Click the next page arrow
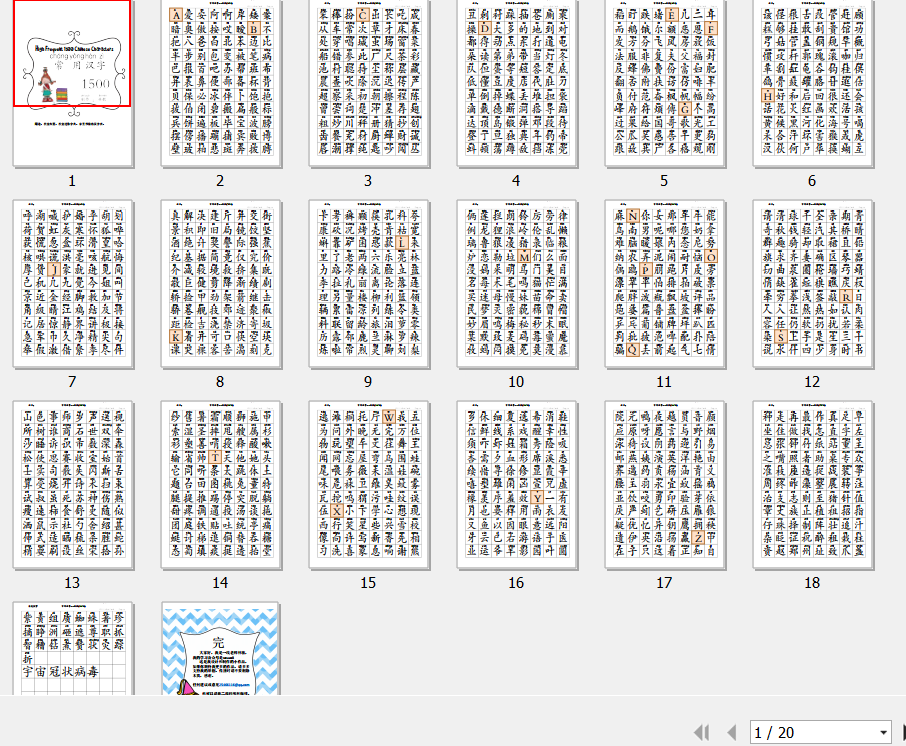Image resolution: width=906 pixels, height=746 pixels. pos(902,733)
